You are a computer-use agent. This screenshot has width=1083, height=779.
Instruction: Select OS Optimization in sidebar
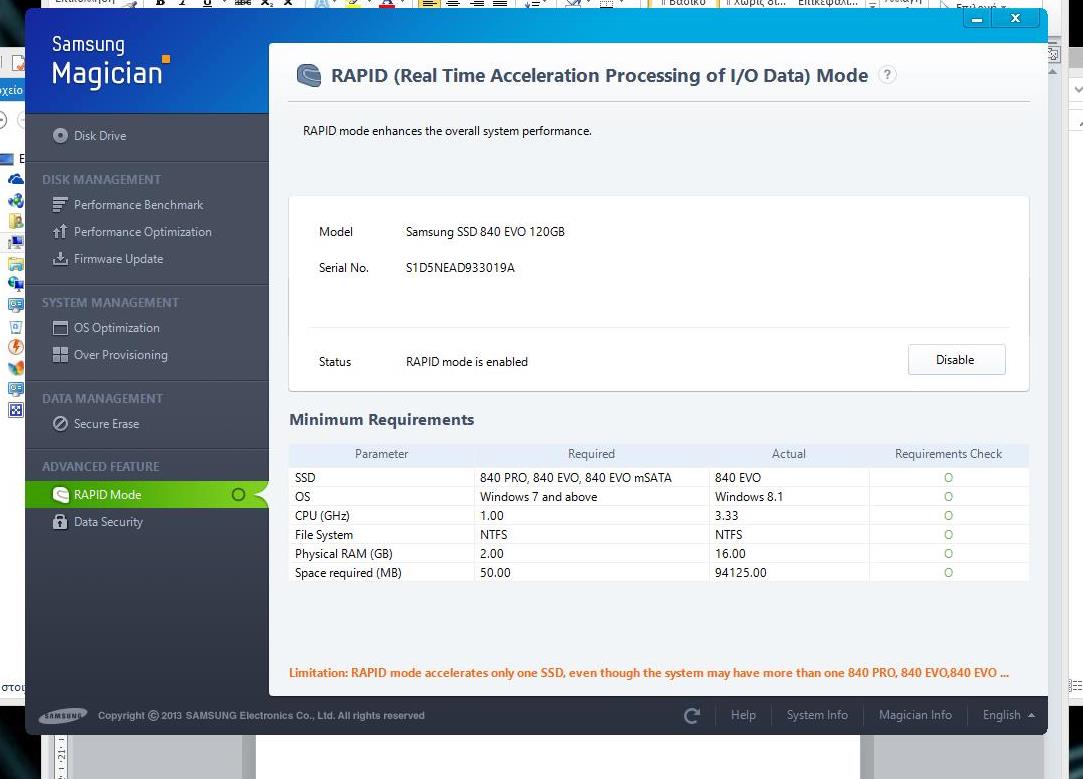click(106, 327)
